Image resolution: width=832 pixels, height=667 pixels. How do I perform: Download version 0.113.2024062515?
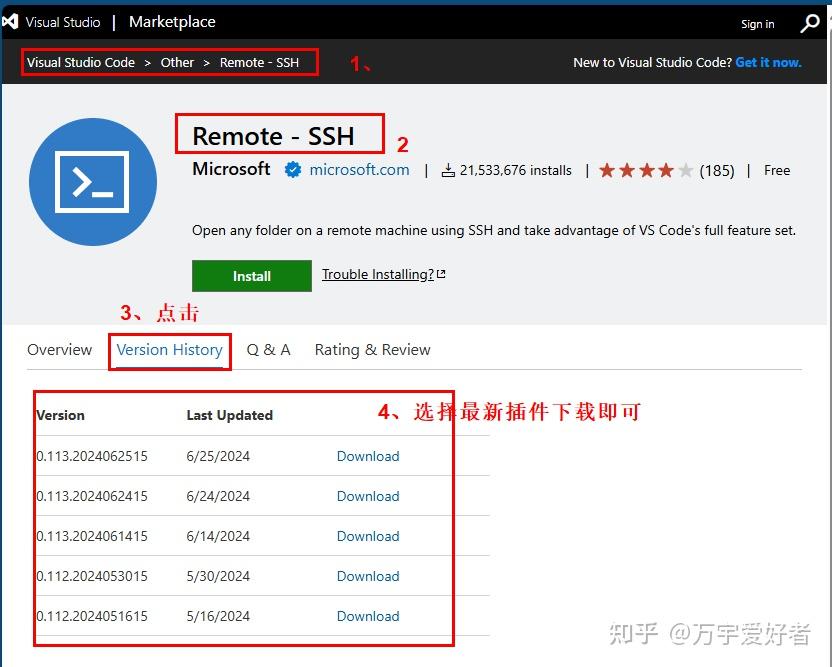pyautogui.click(x=368, y=456)
